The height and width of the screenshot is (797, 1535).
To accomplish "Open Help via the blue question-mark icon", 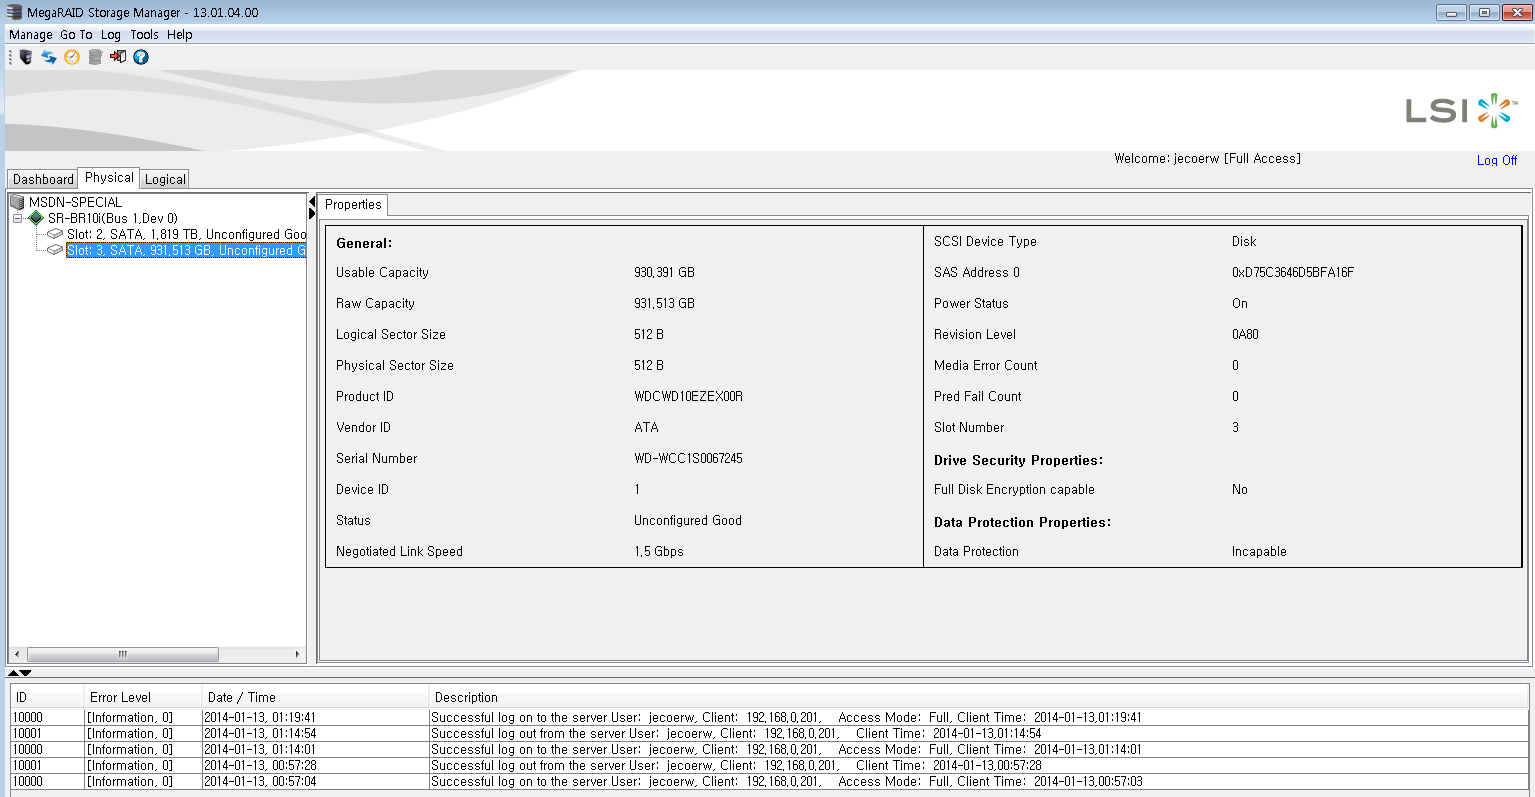I will pos(141,57).
